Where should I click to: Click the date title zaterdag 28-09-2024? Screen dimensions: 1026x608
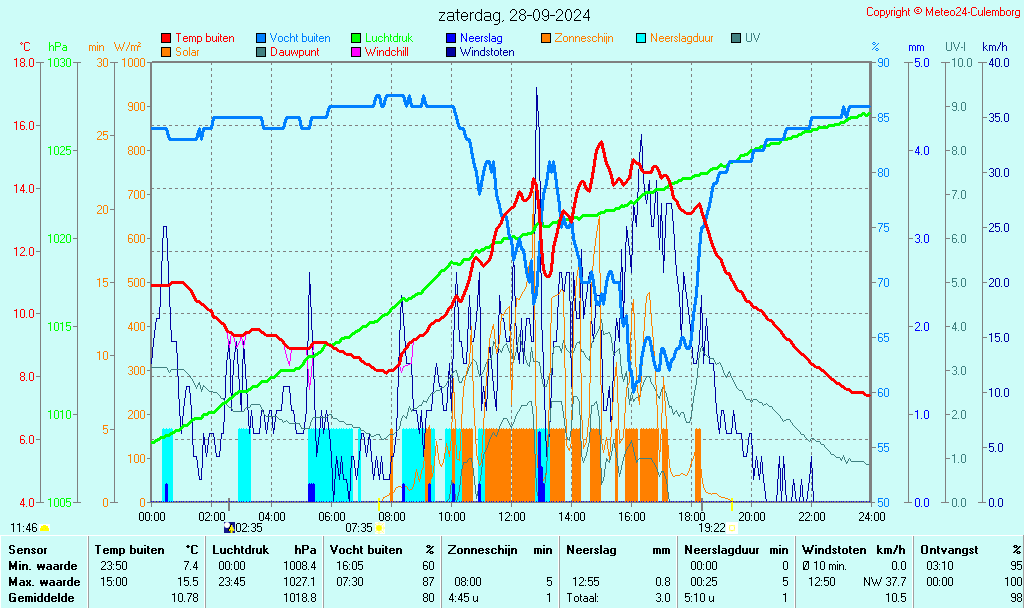[x=513, y=15]
